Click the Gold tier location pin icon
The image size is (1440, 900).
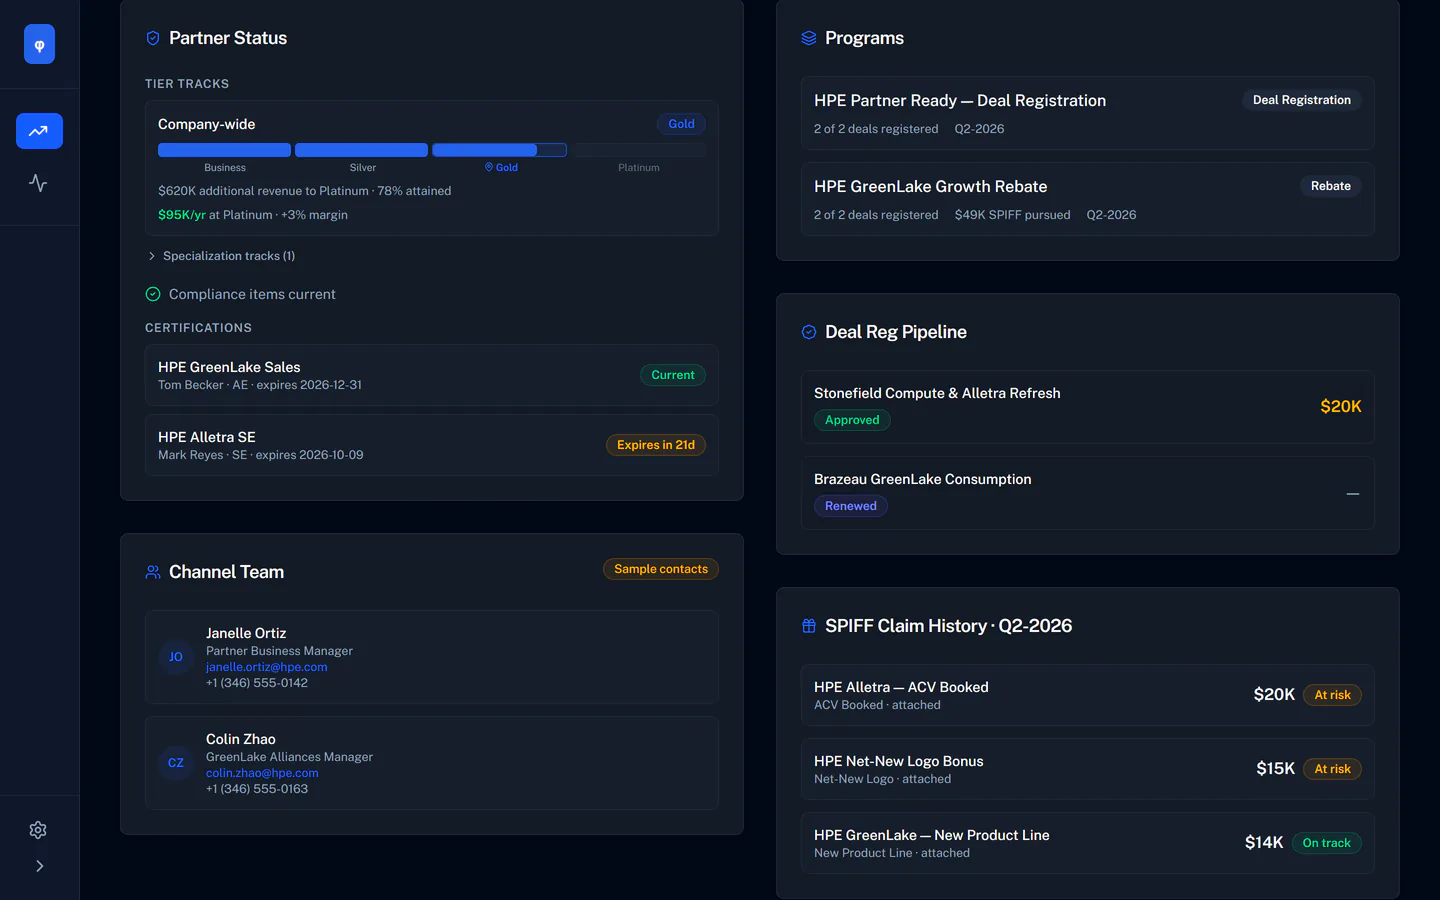(x=489, y=167)
